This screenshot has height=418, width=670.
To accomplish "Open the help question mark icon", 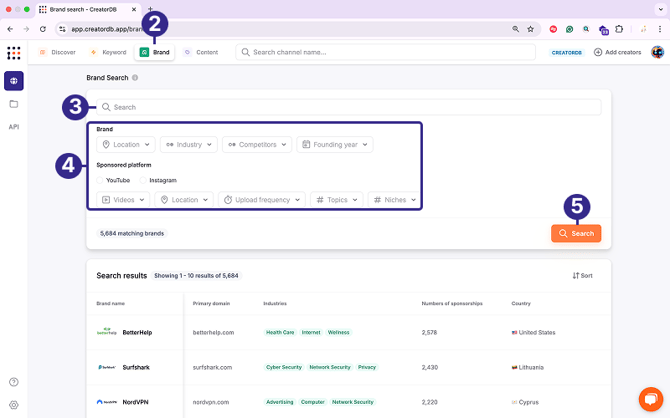I will click(x=14, y=382).
